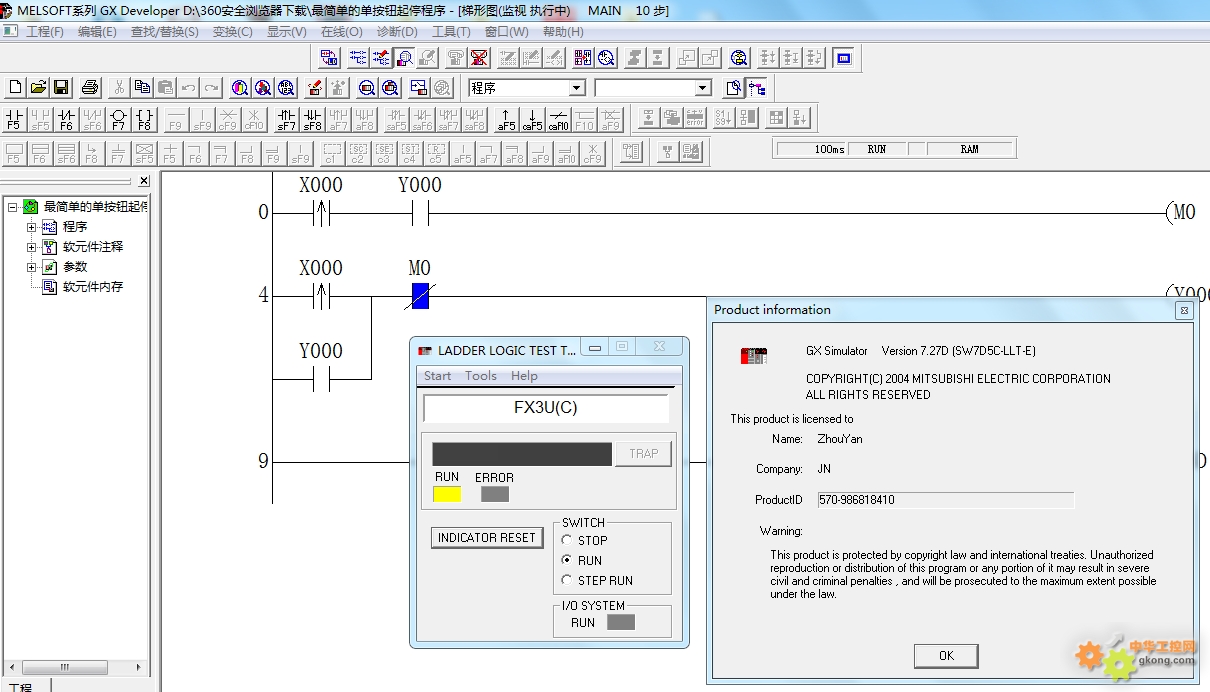This screenshot has width=1210, height=692.
Task: Open the 诊断(D) menu
Action: click(397, 32)
